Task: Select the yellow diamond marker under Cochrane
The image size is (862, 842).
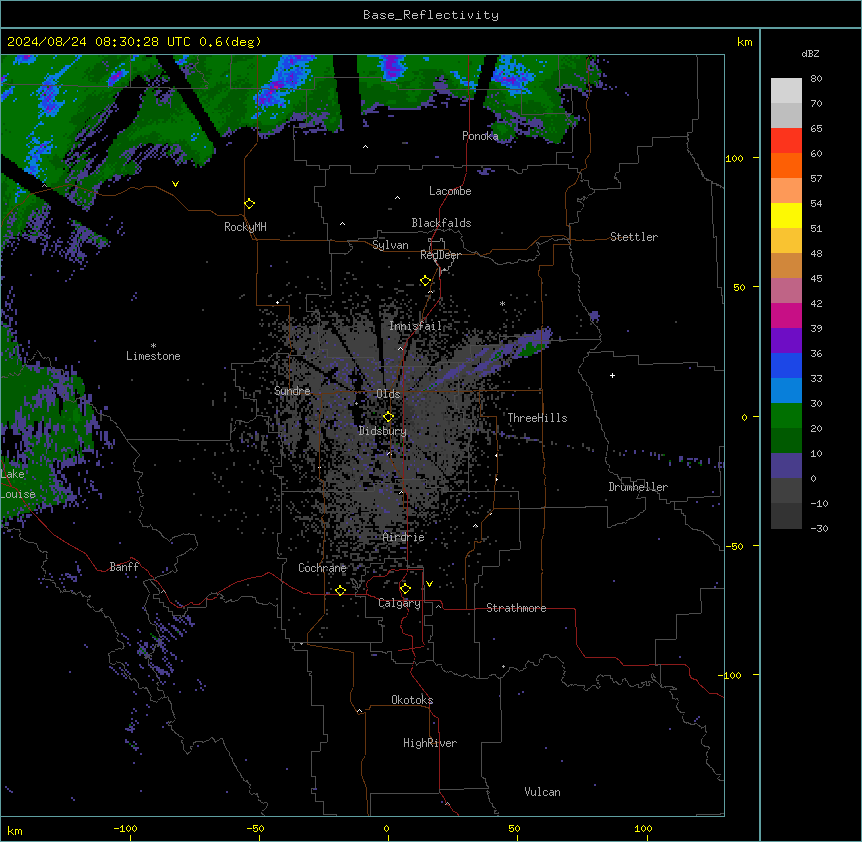Action: coord(341,590)
